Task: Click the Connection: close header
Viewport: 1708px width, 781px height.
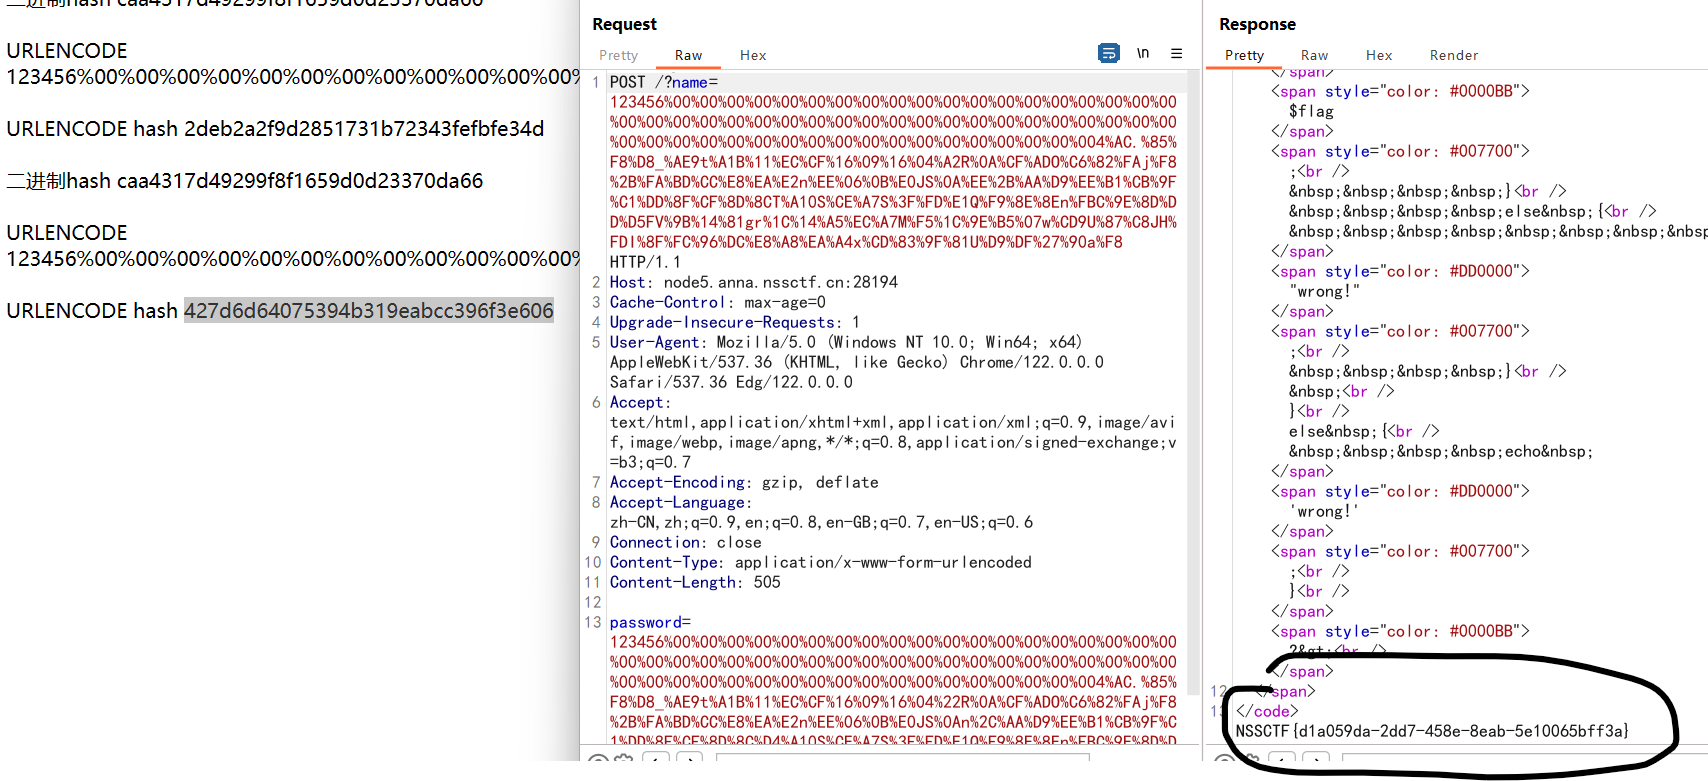Action: pyautogui.click(x=686, y=542)
